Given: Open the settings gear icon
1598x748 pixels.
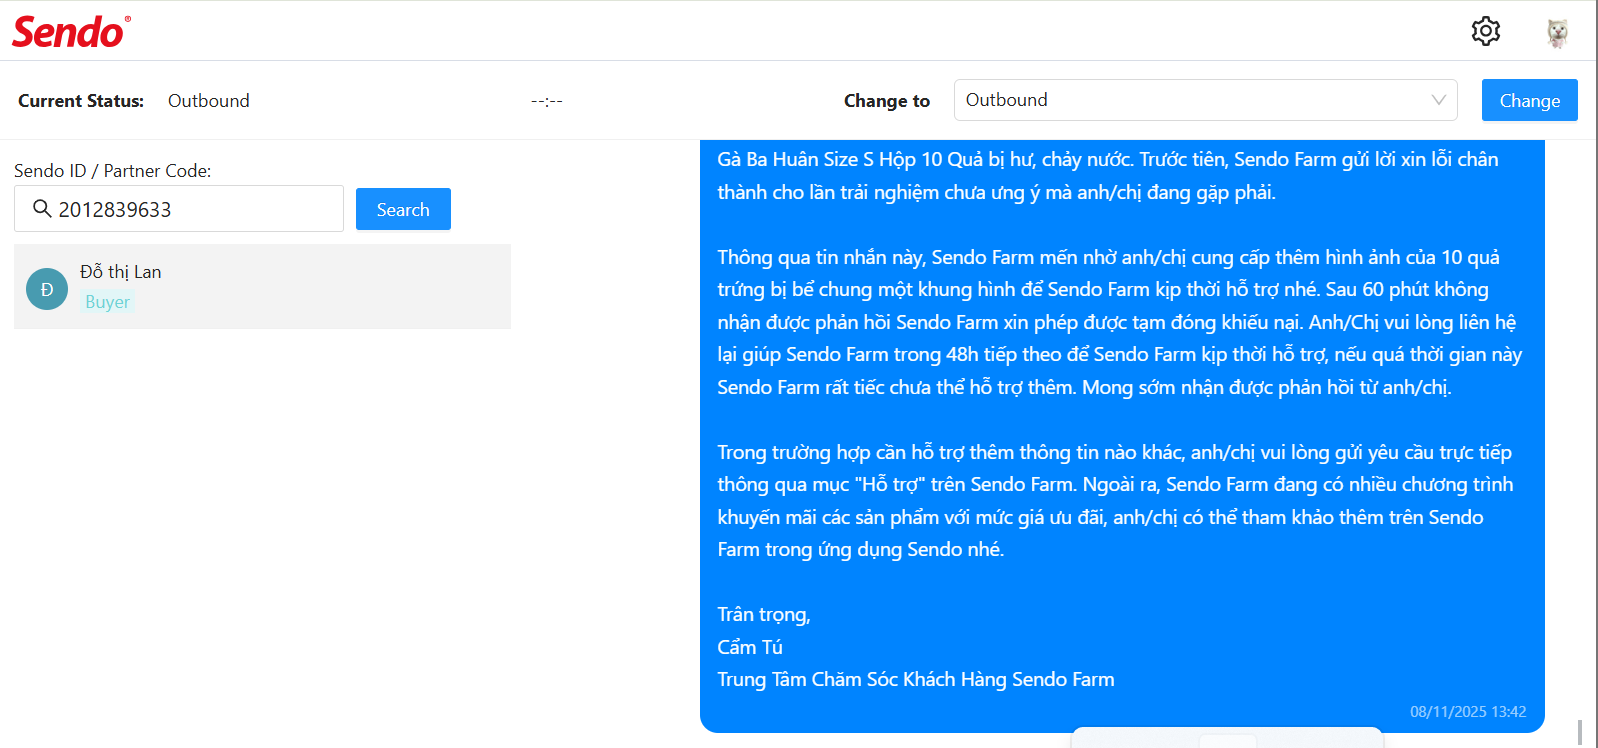Looking at the screenshot, I should point(1485,31).
